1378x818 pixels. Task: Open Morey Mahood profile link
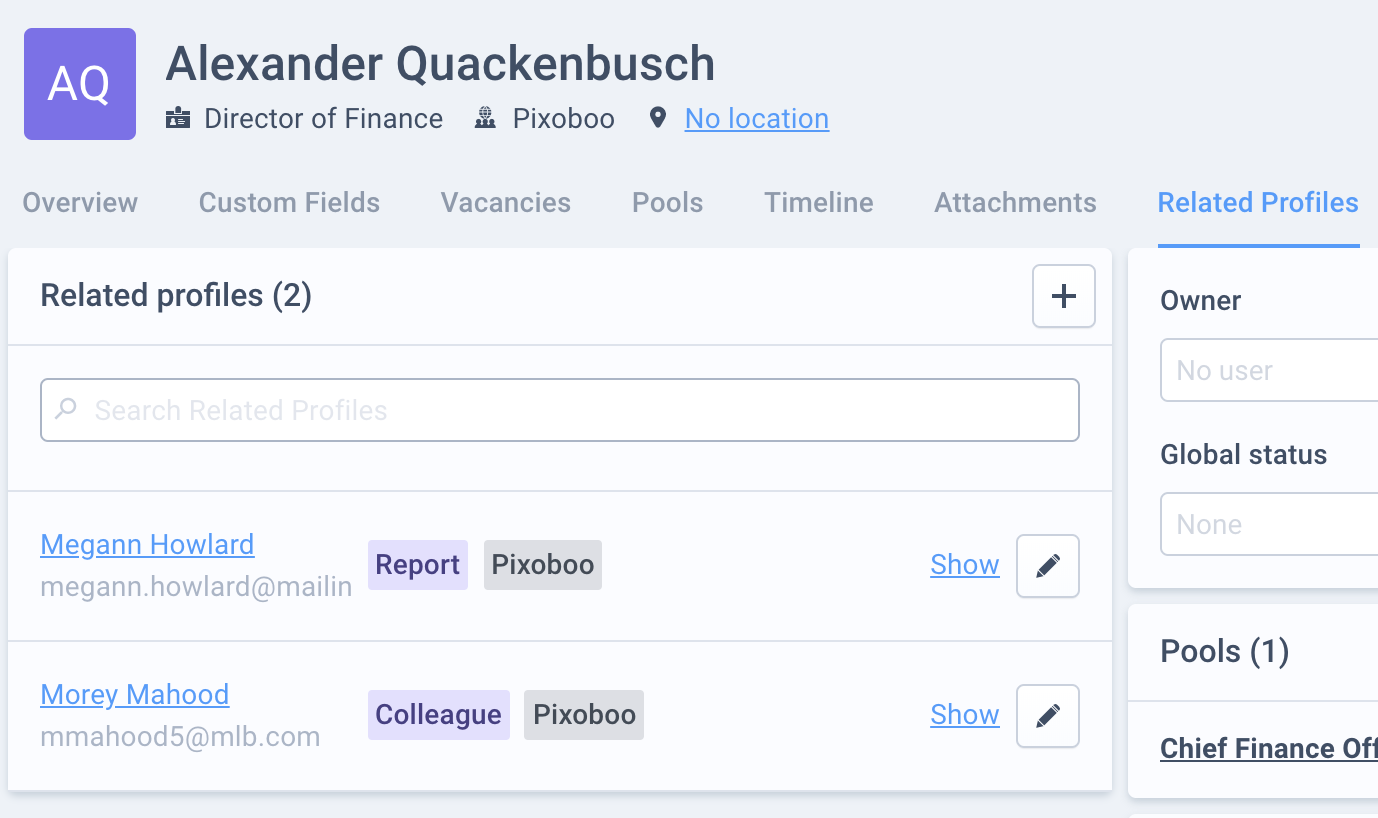click(x=135, y=694)
